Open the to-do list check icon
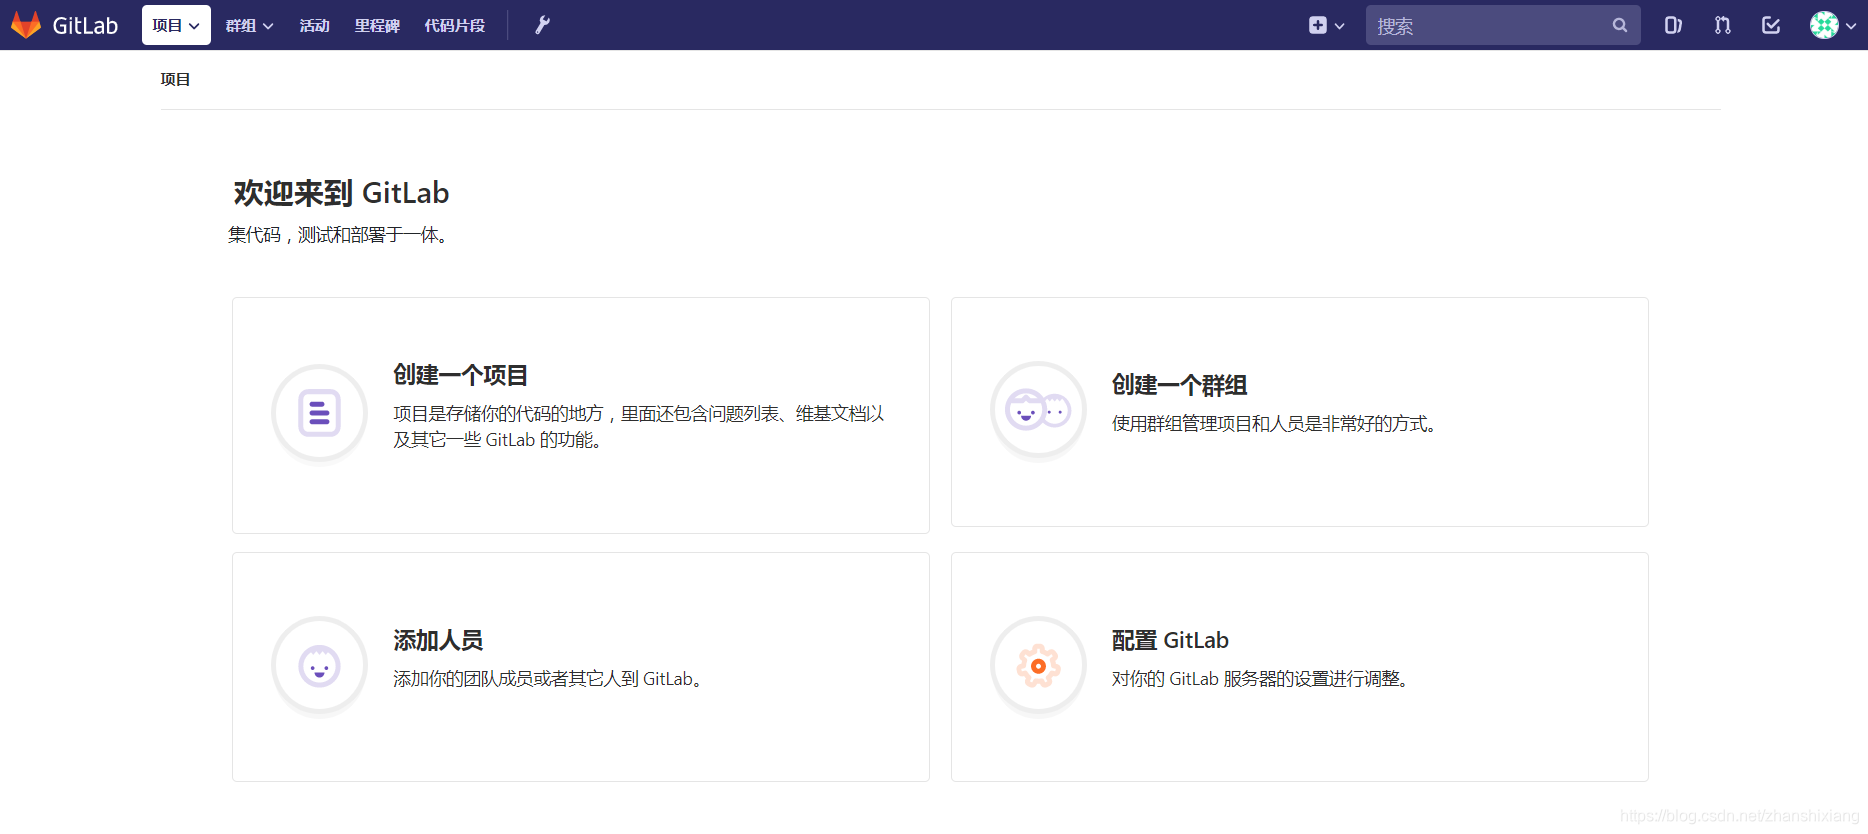 pyautogui.click(x=1771, y=25)
